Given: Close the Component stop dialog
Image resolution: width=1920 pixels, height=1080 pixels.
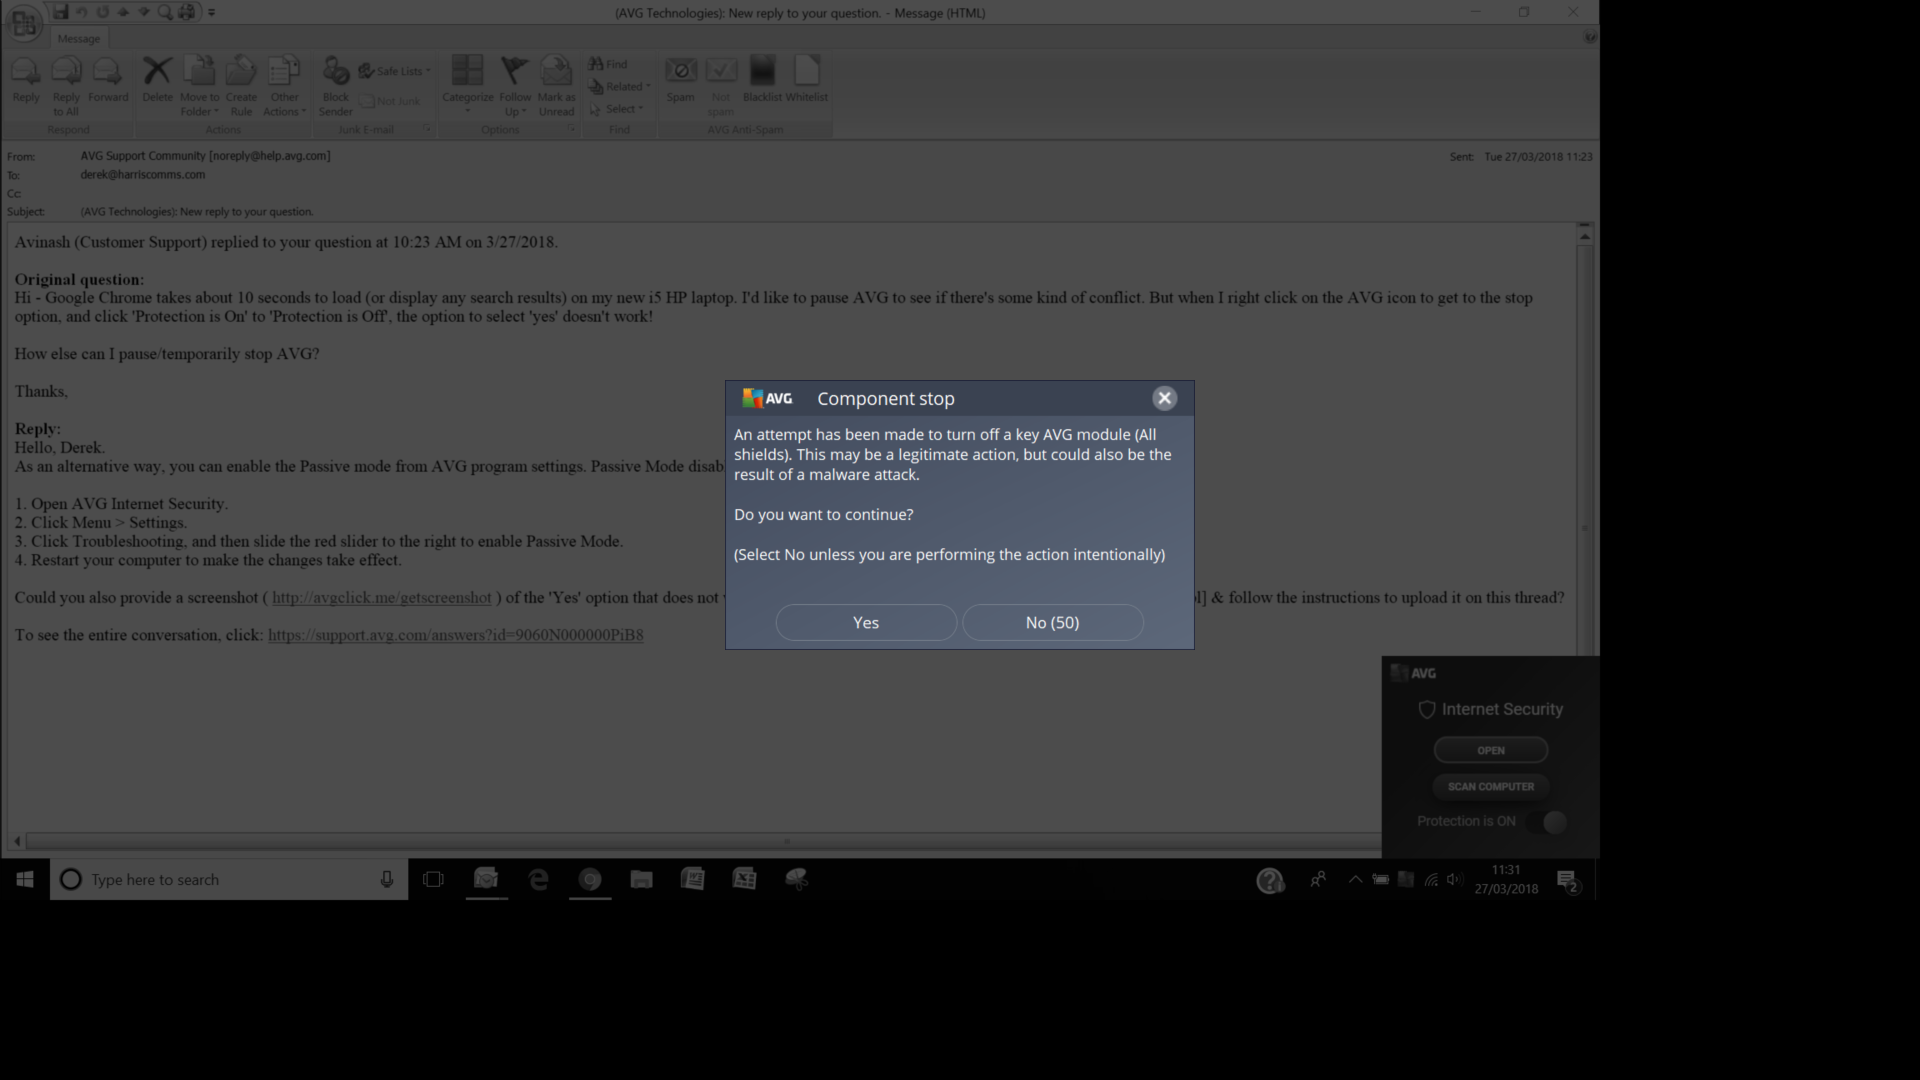Looking at the screenshot, I should tap(1164, 398).
